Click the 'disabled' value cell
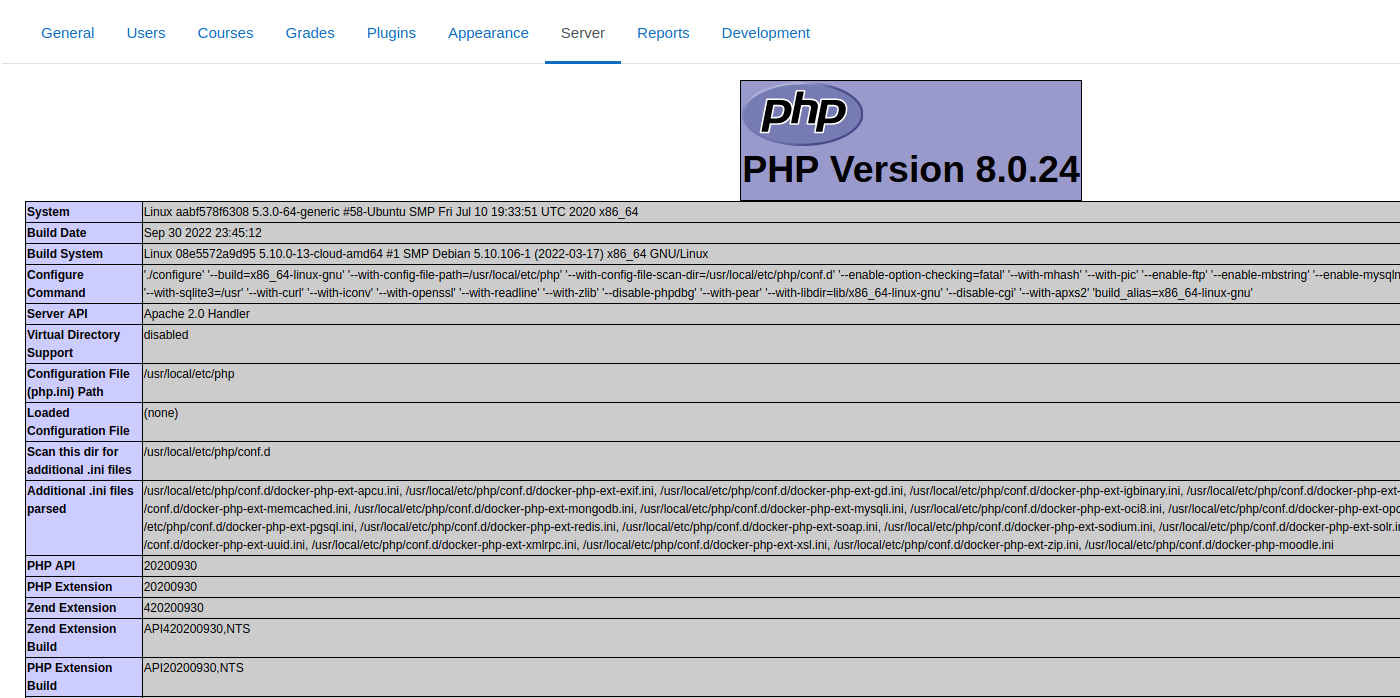 click(x=771, y=344)
